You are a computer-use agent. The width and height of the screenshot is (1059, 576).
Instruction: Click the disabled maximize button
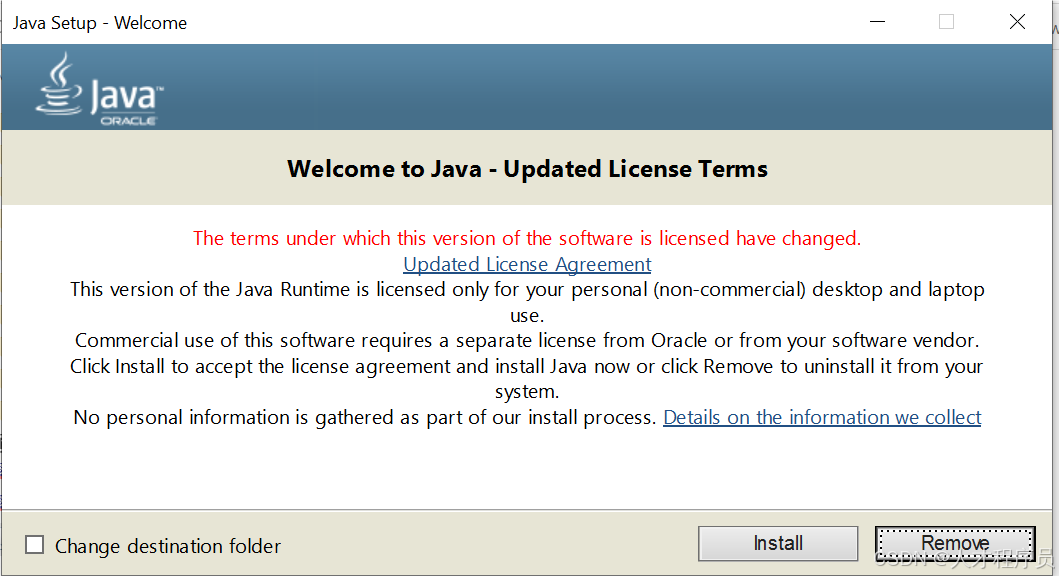[x=946, y=22]
